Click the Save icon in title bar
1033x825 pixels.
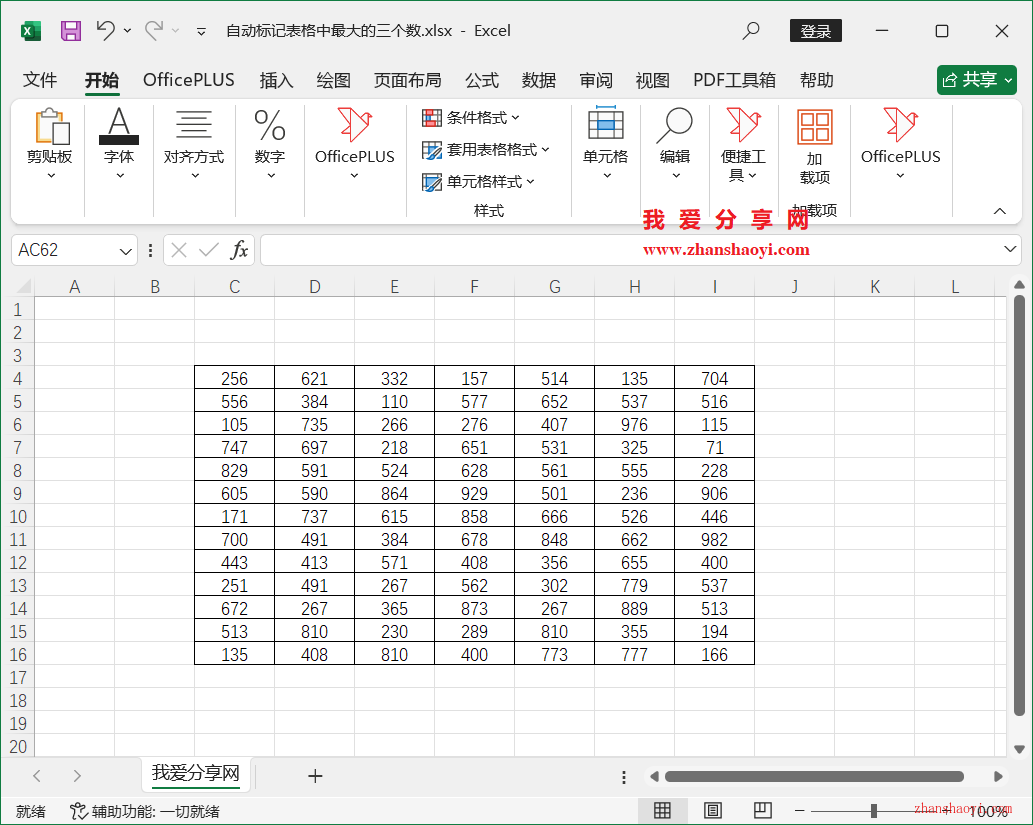point(70,31)
